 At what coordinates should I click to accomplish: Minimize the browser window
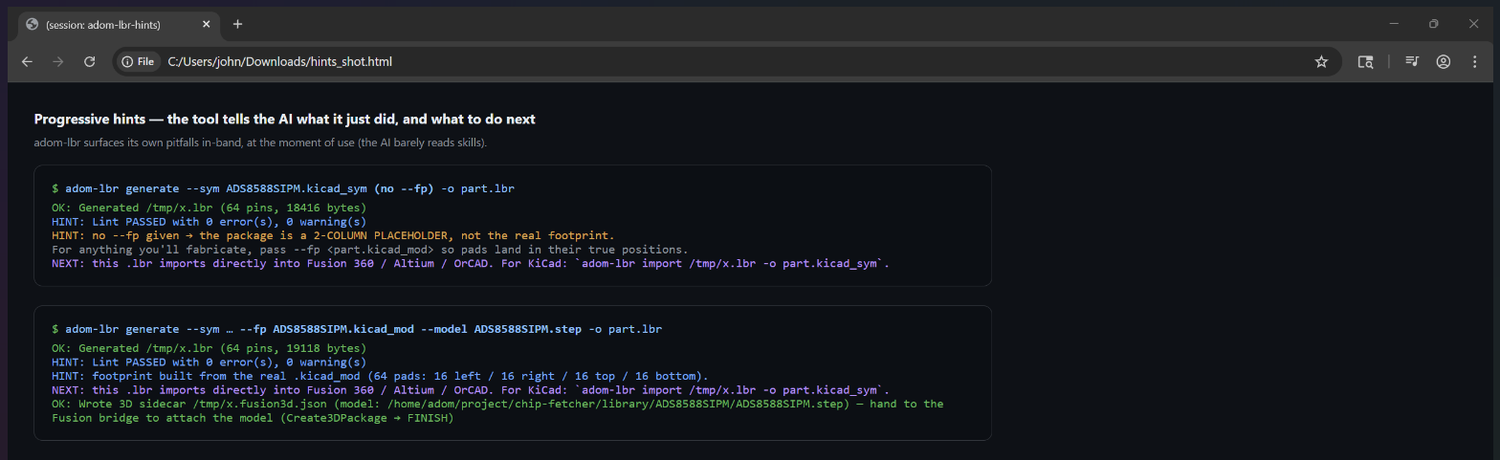[1394, 24]
